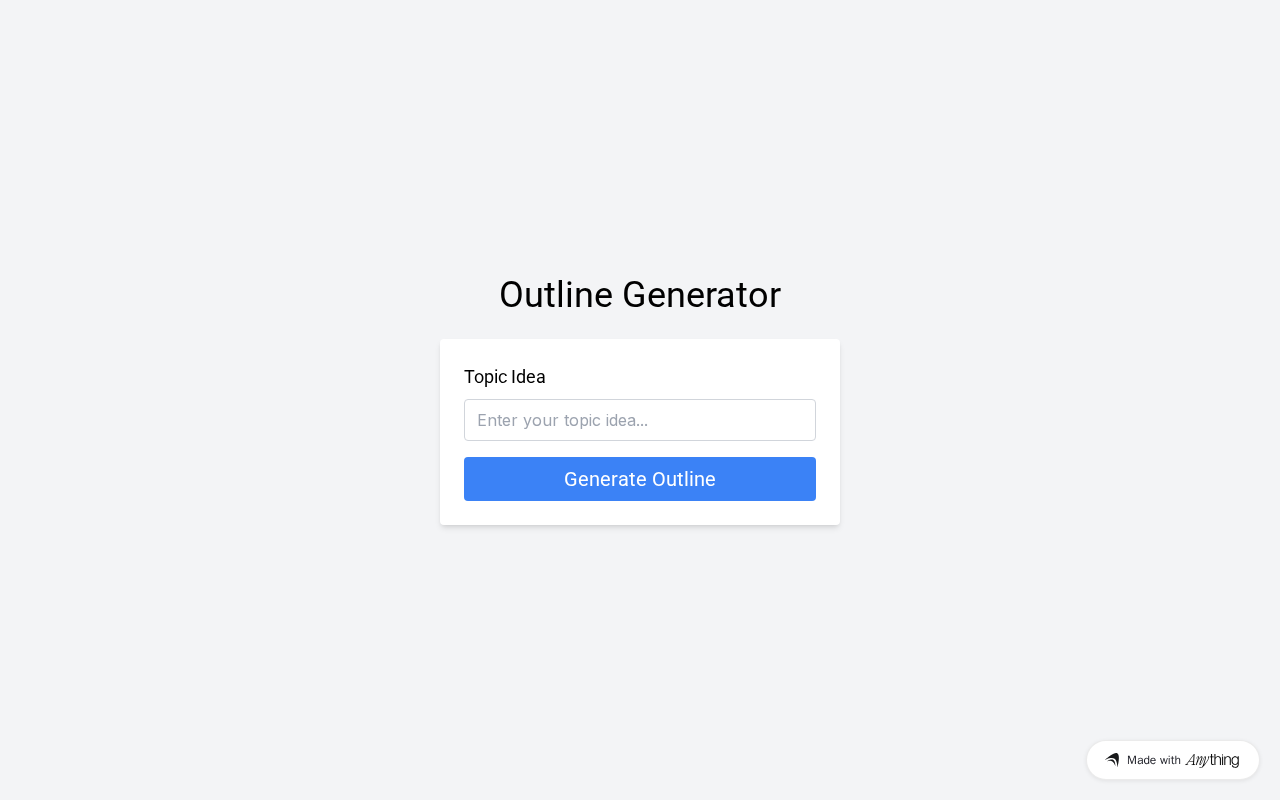Click the word "Generator" in the title

point(701,295)
